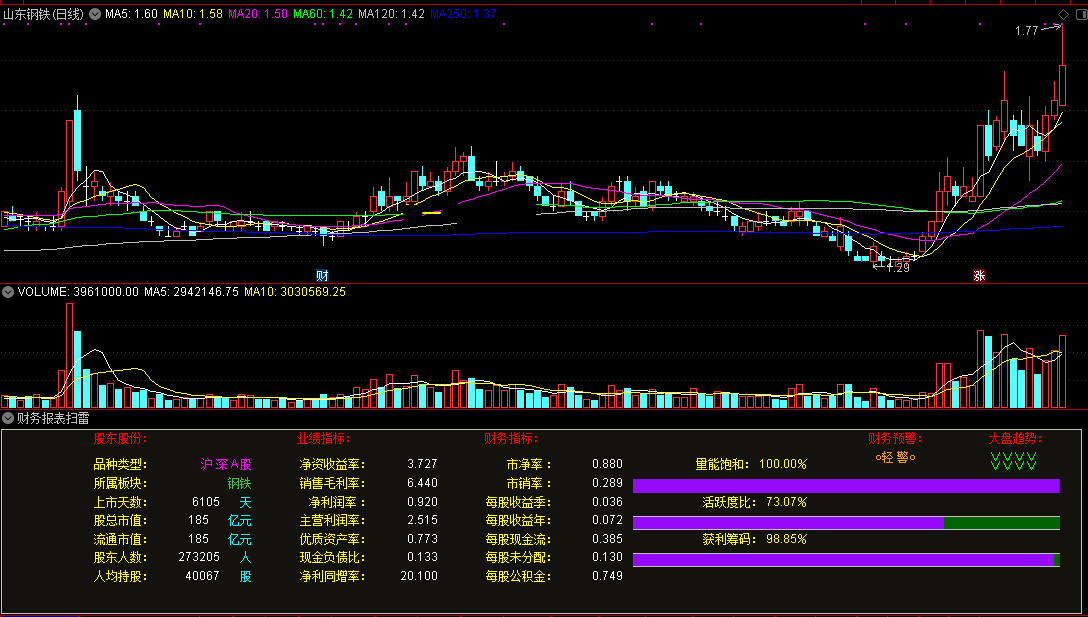
Task: Click the 每股现金流 value 0.385
Action: [607, 539]
